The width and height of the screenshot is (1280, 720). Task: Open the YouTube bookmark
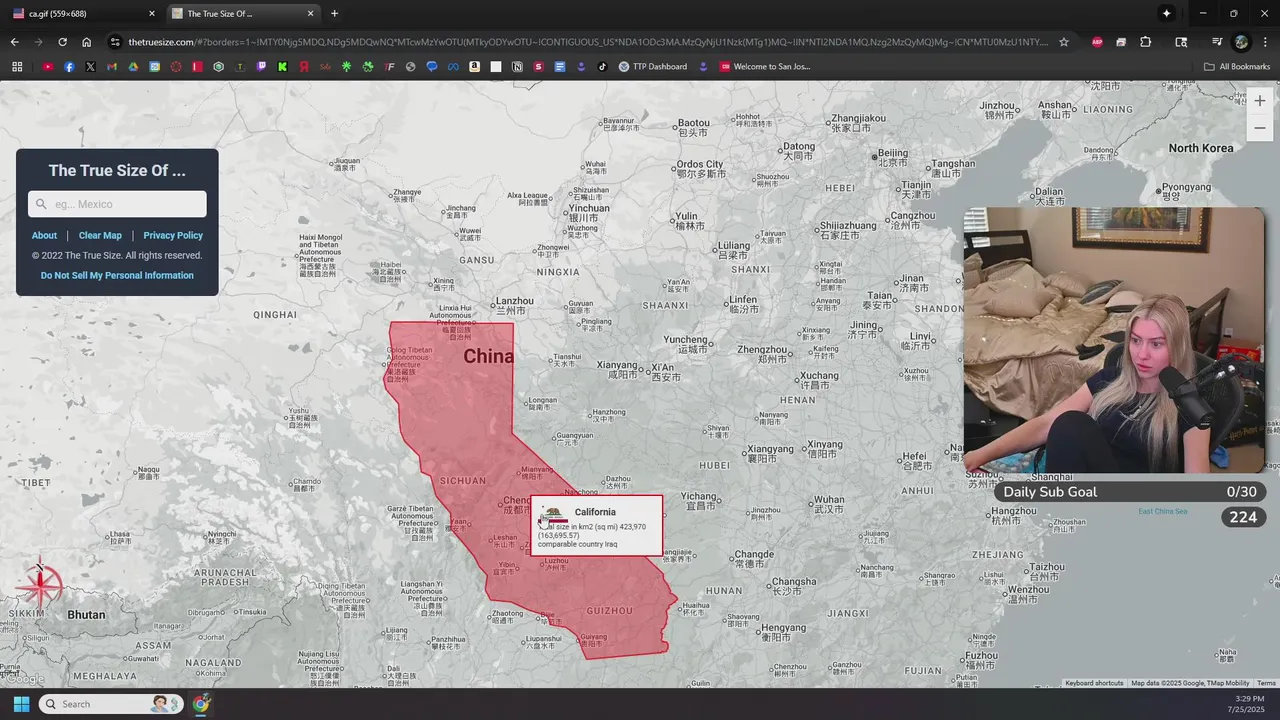click(x=47, y=67)
